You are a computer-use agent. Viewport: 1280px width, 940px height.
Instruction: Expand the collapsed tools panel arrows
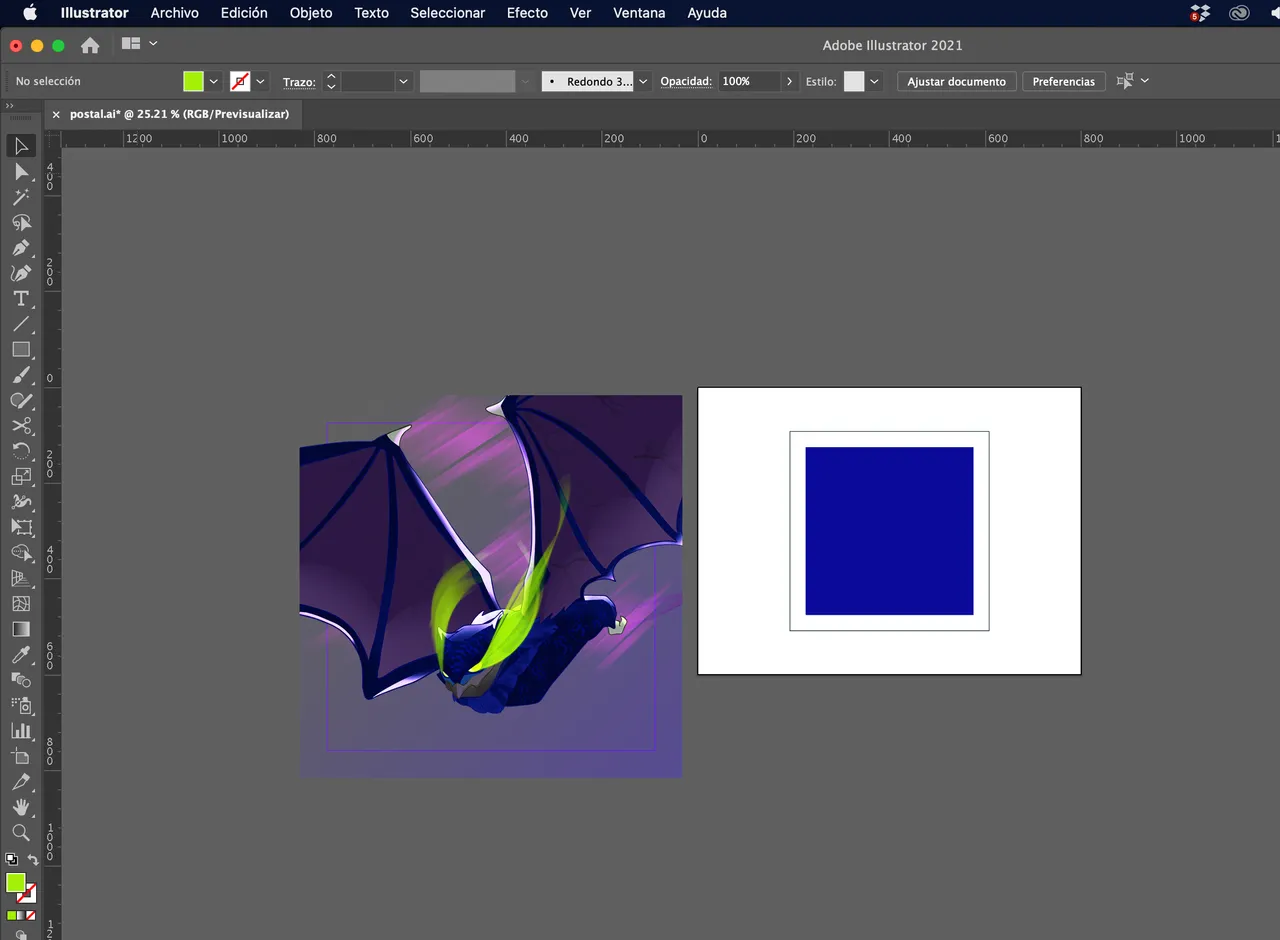(9, 105)
